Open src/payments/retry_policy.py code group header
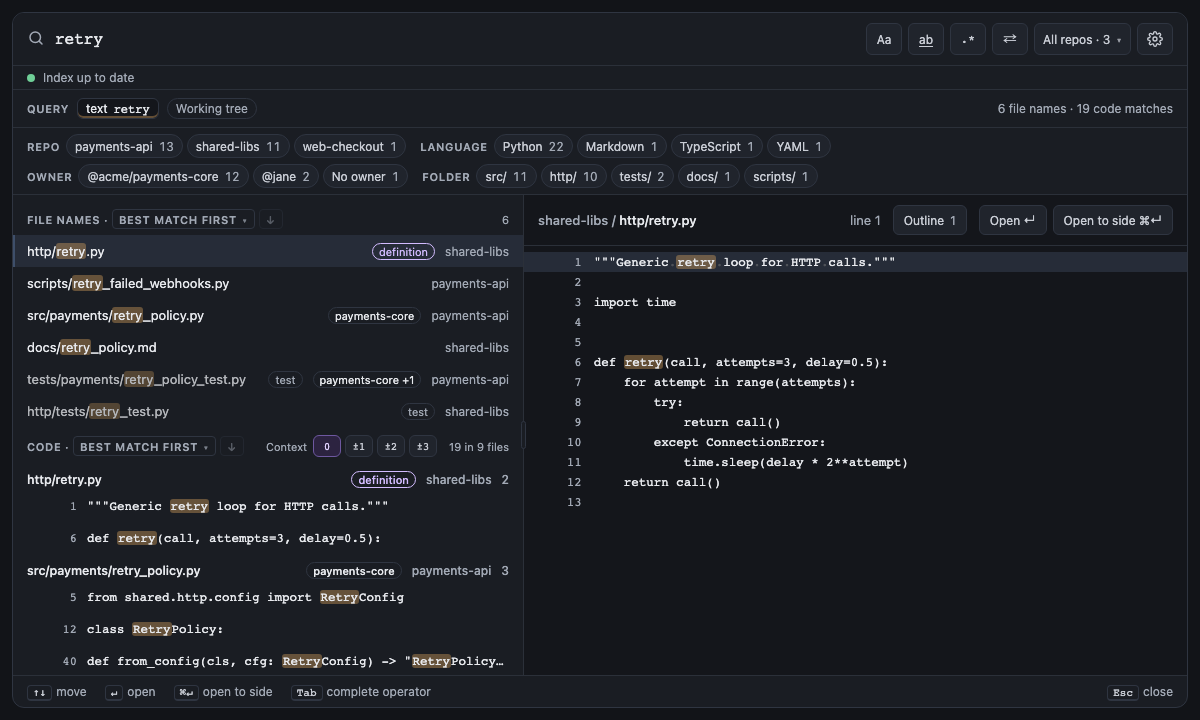Viewport: 1200px width, 720px height. pos(268,571)
